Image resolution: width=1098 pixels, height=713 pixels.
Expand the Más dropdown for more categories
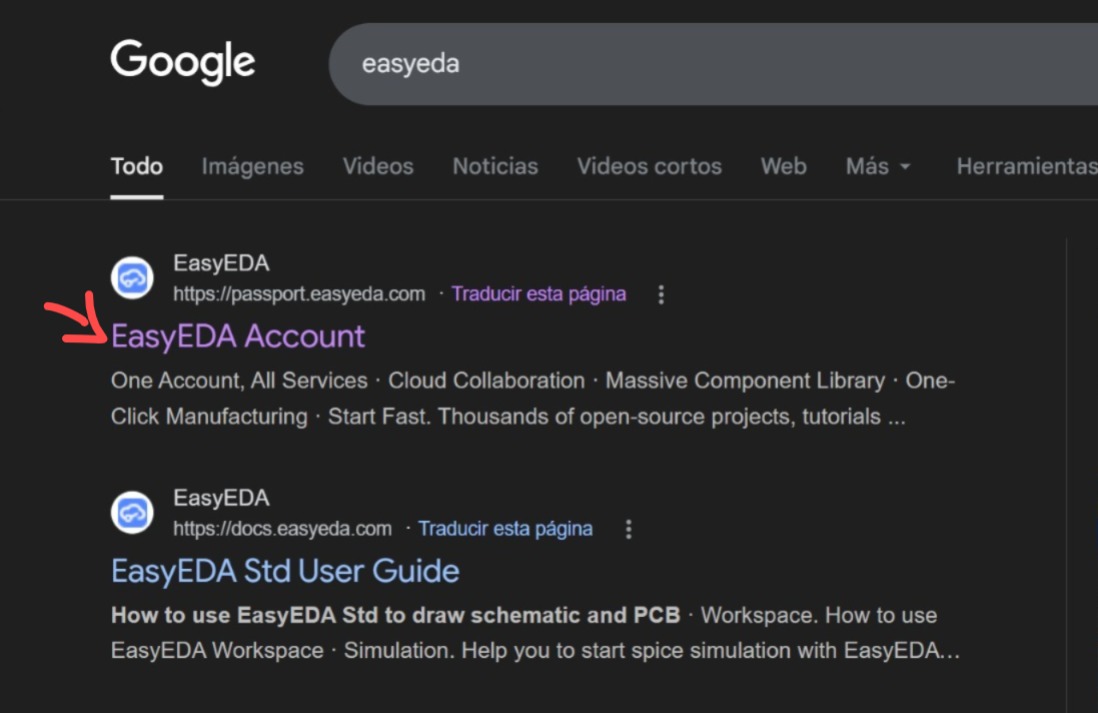(x=876, y=166)
